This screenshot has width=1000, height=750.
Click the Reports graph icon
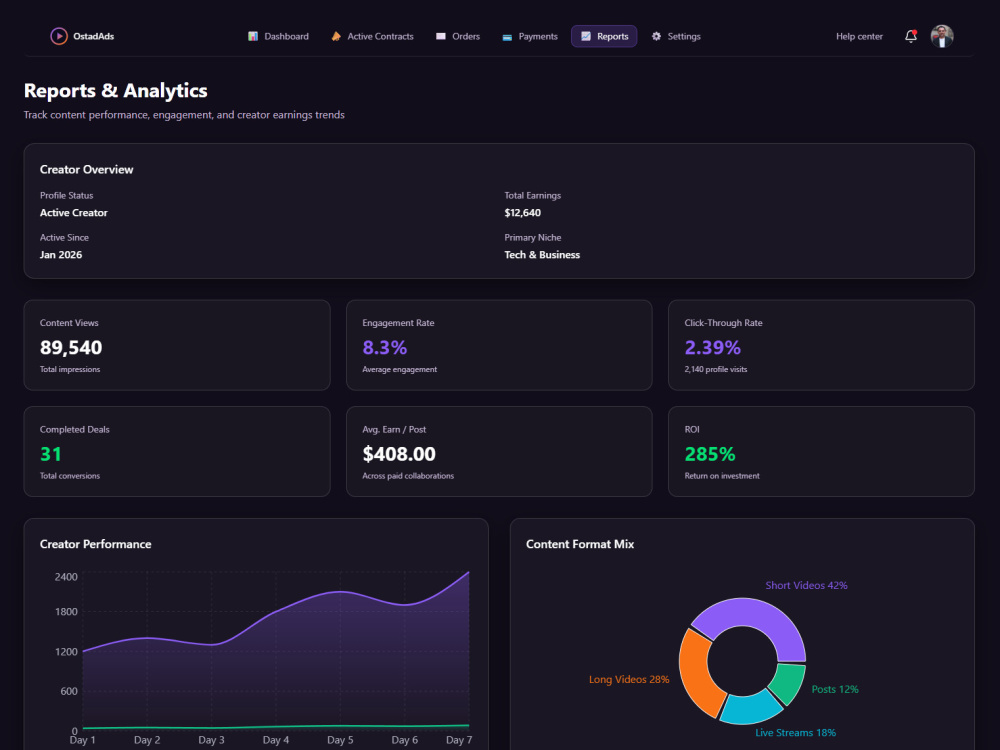click(585, 36)
